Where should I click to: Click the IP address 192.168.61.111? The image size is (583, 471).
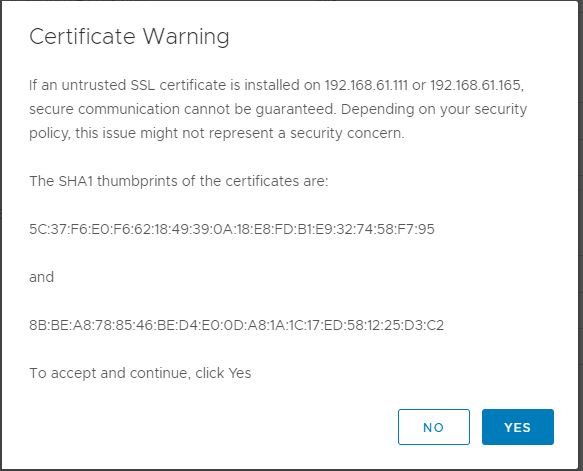tap(366, 85)
